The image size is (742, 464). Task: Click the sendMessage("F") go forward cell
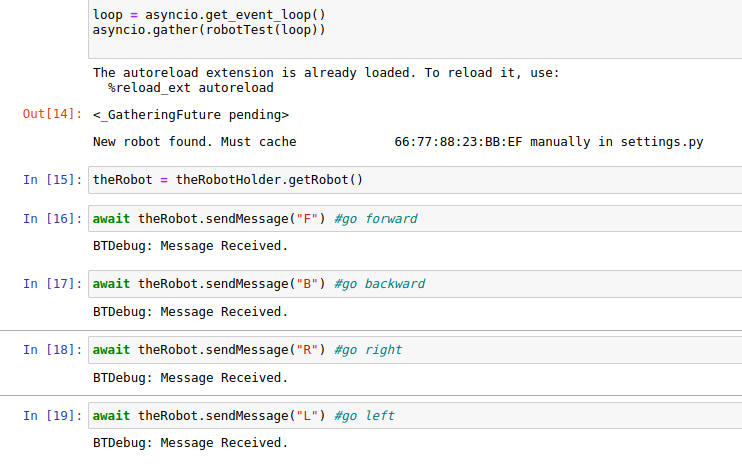coord(415,219)
